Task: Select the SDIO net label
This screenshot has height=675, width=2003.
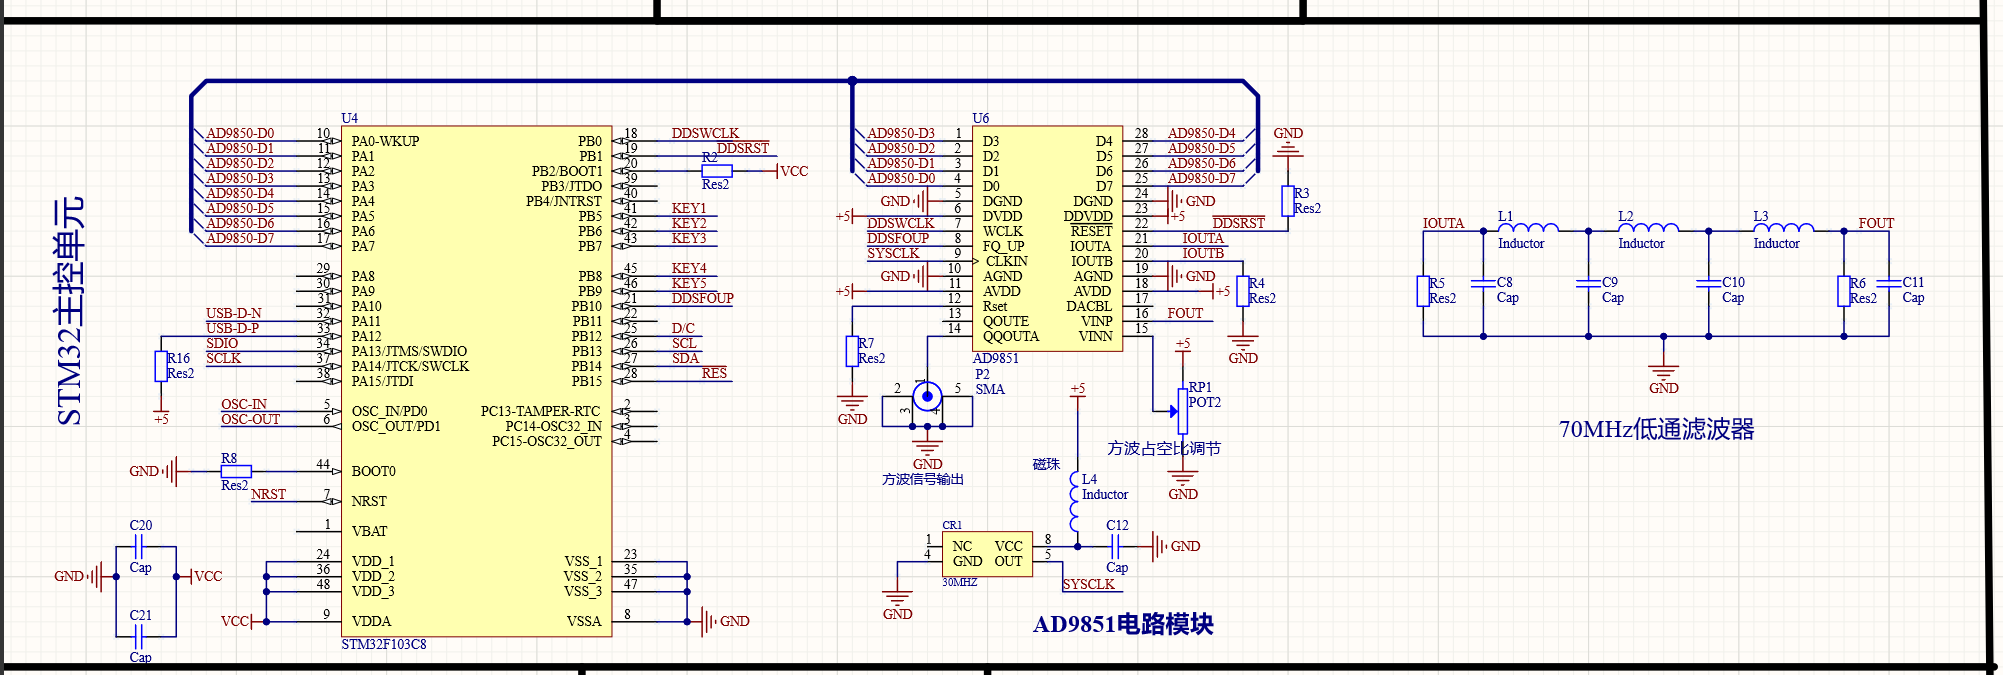Action: click(222, 343)
